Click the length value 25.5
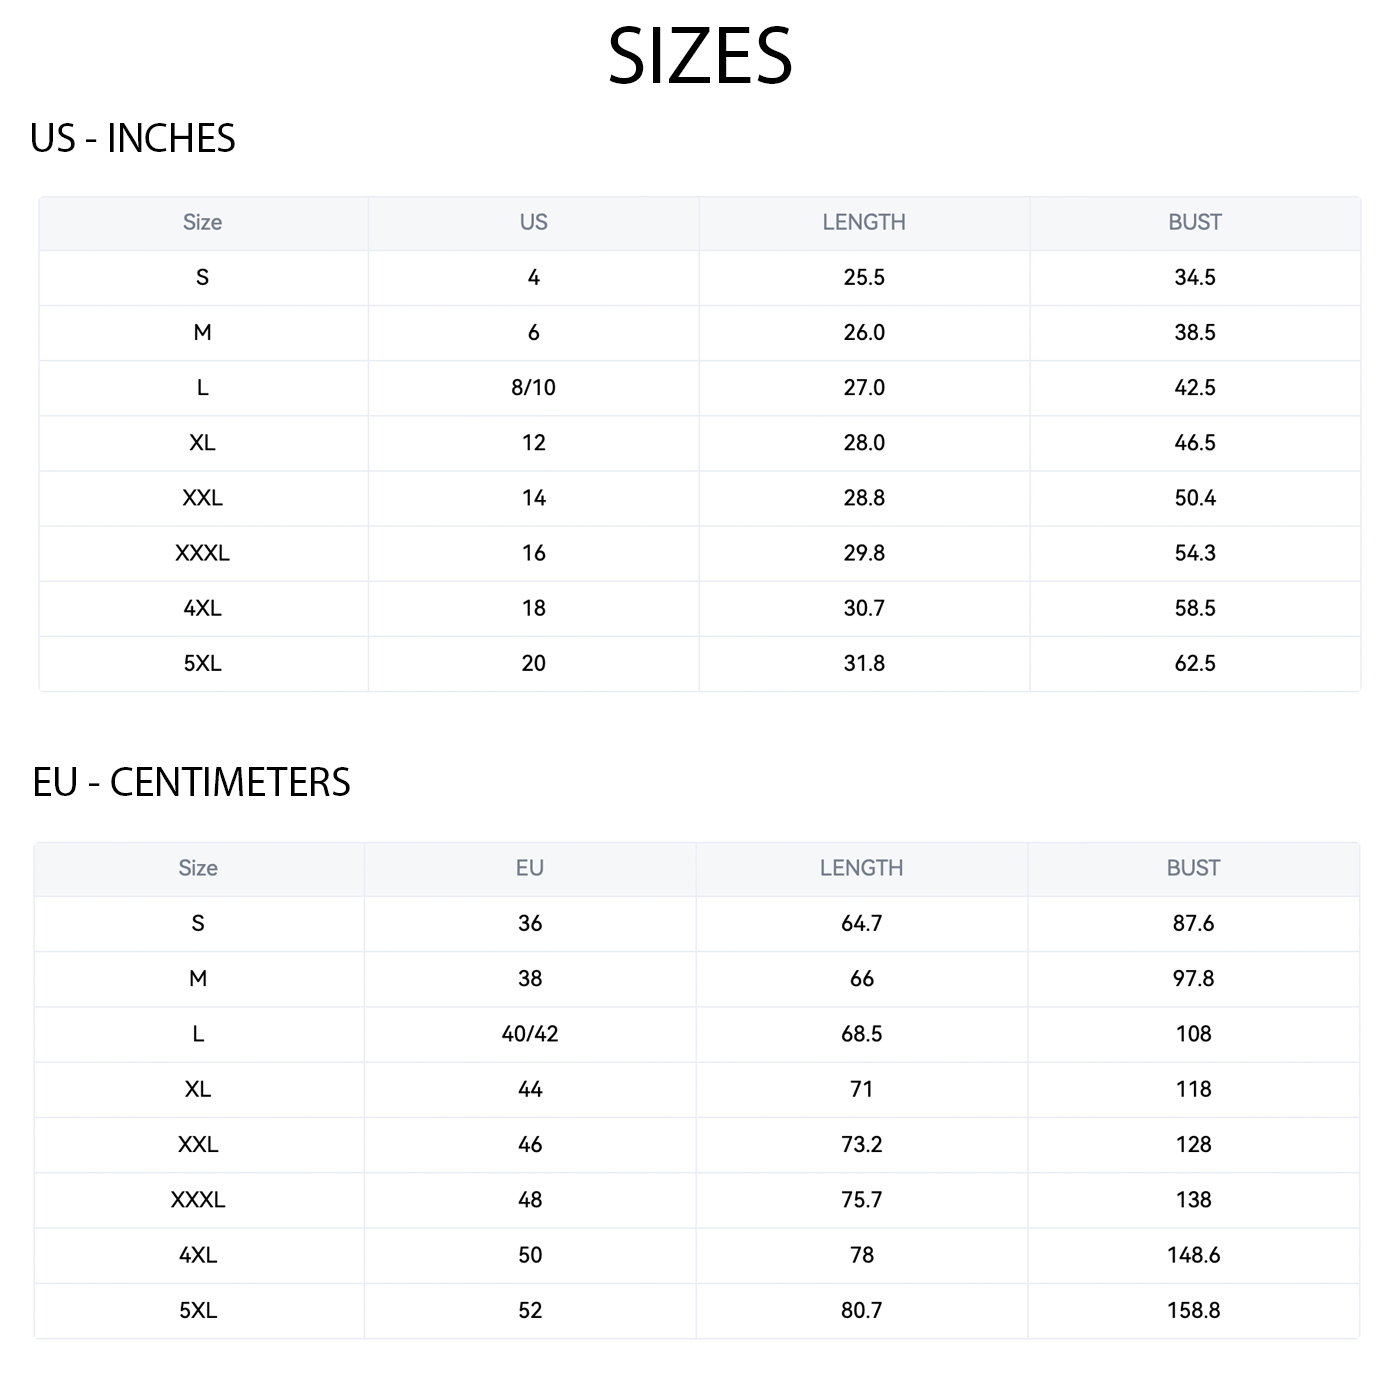This screenshot has height=1379, width=1400. coord(864,277)
